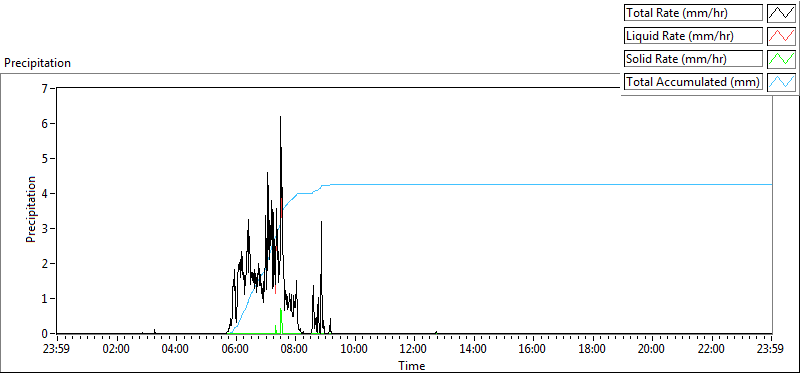Click the Time axis label
The width and height of the screenshot is (800, 373).
tap(412, 365)
